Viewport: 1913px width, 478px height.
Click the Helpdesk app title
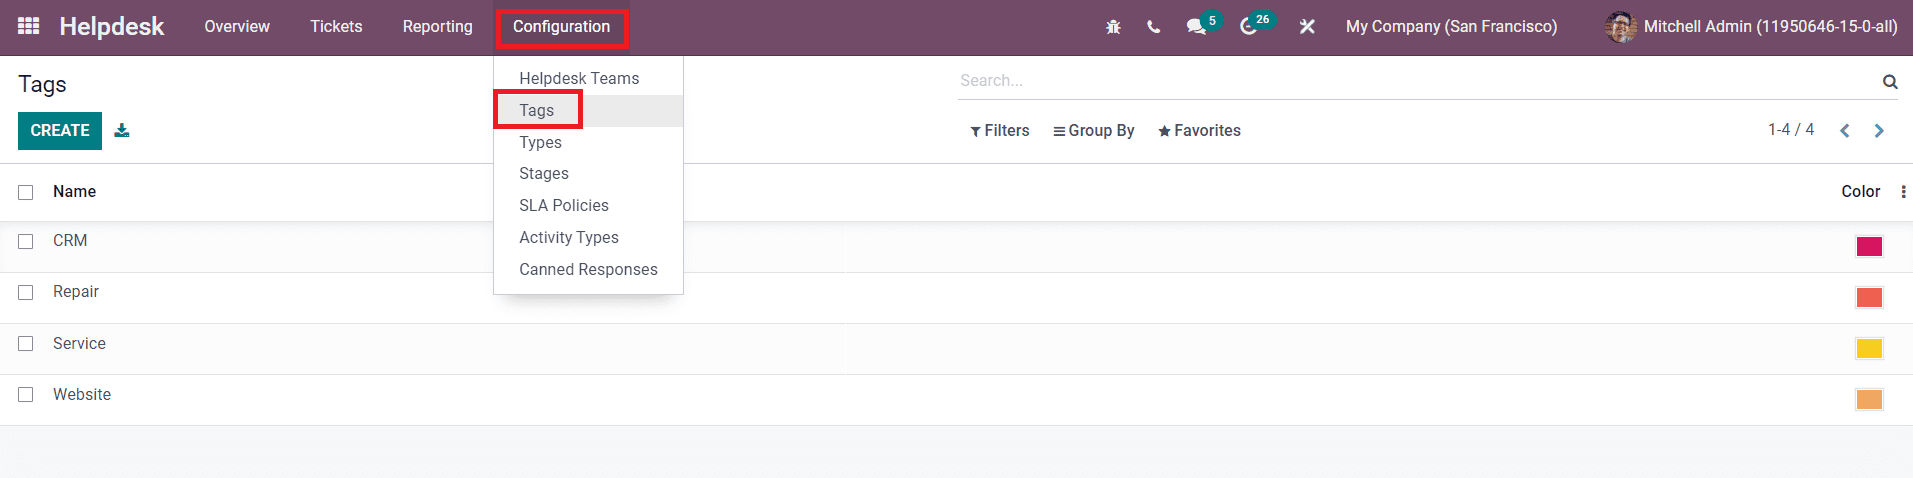coord(112,27)
